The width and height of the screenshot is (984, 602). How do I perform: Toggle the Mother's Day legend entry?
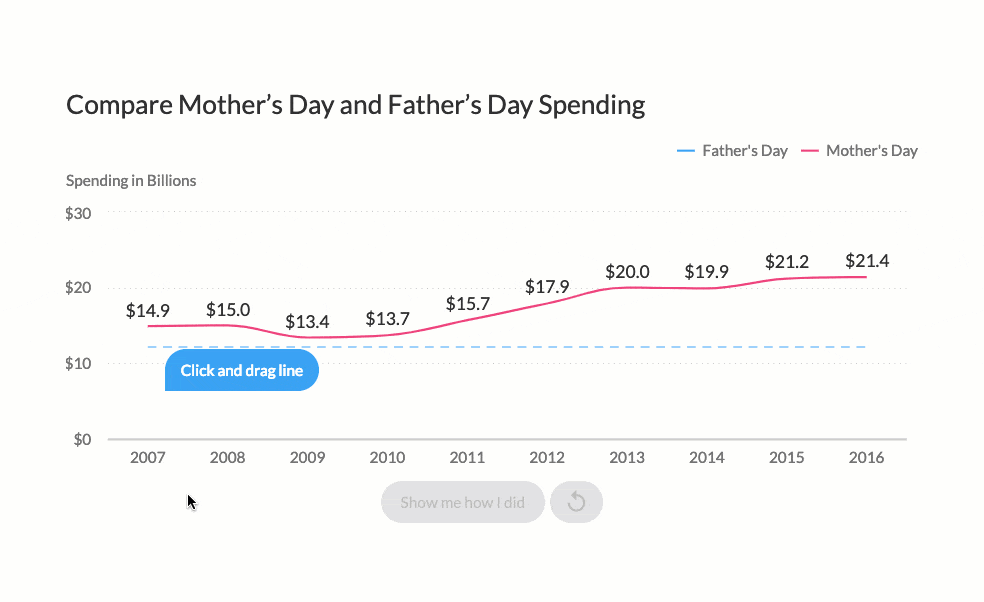859,151
